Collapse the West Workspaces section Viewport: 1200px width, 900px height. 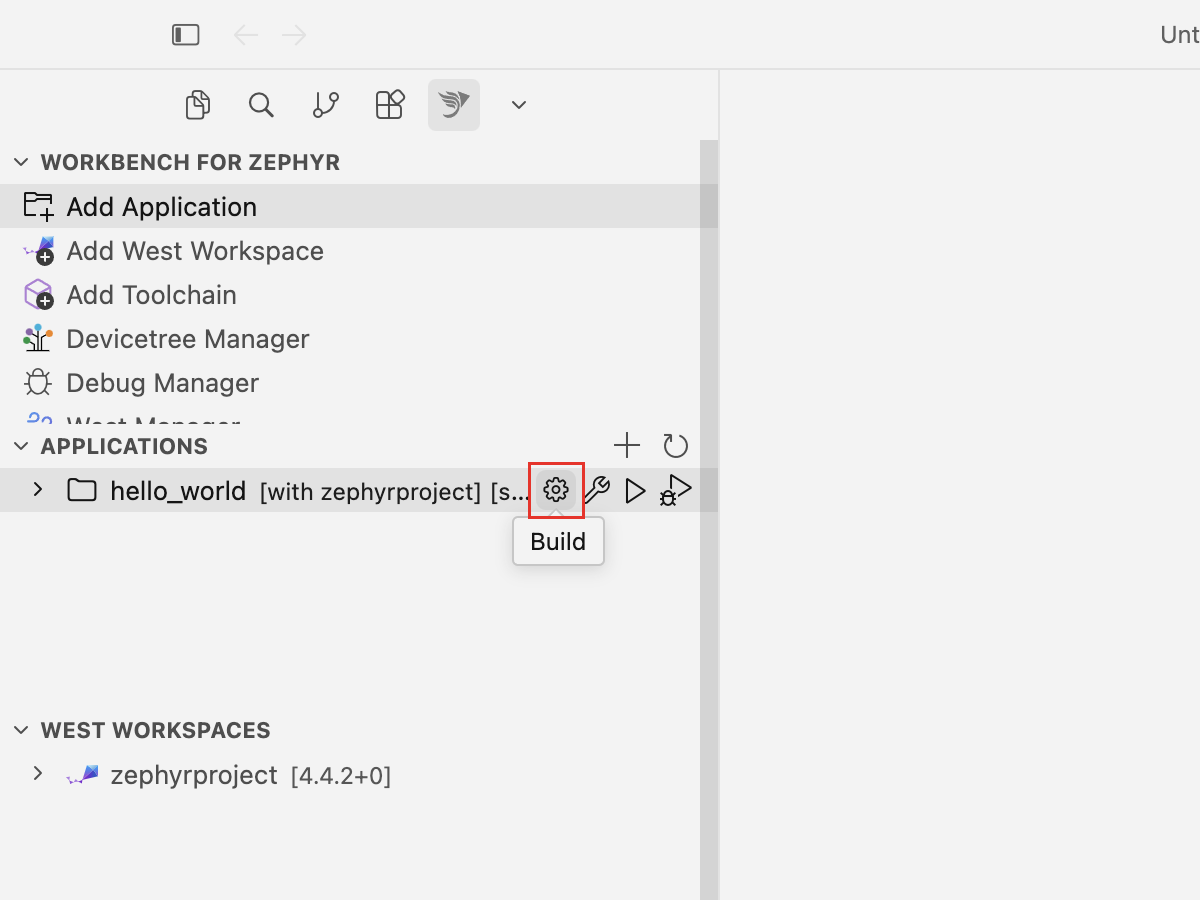pos(21,730)
